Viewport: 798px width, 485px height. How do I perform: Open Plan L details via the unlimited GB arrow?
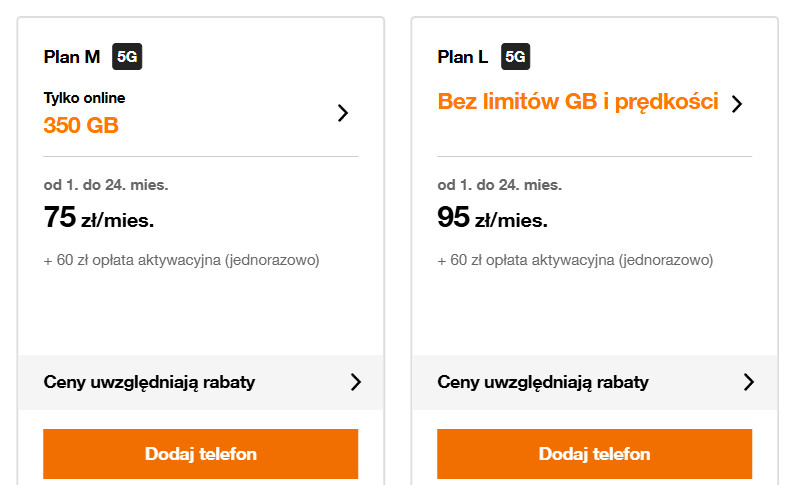point(737,104)
